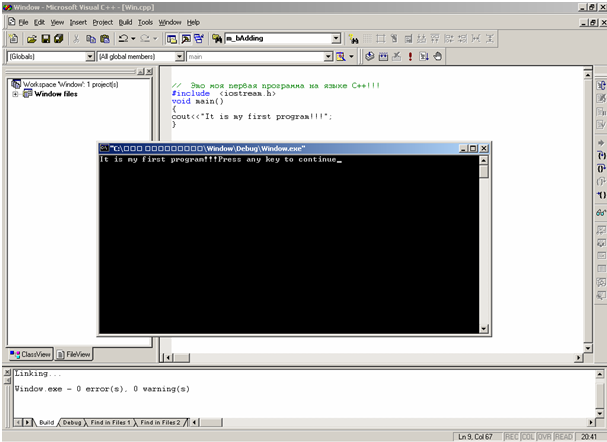This screenshot has height=442, width=607.
Task: Open the m_bAdding find combo box
Action: (336, 39)
